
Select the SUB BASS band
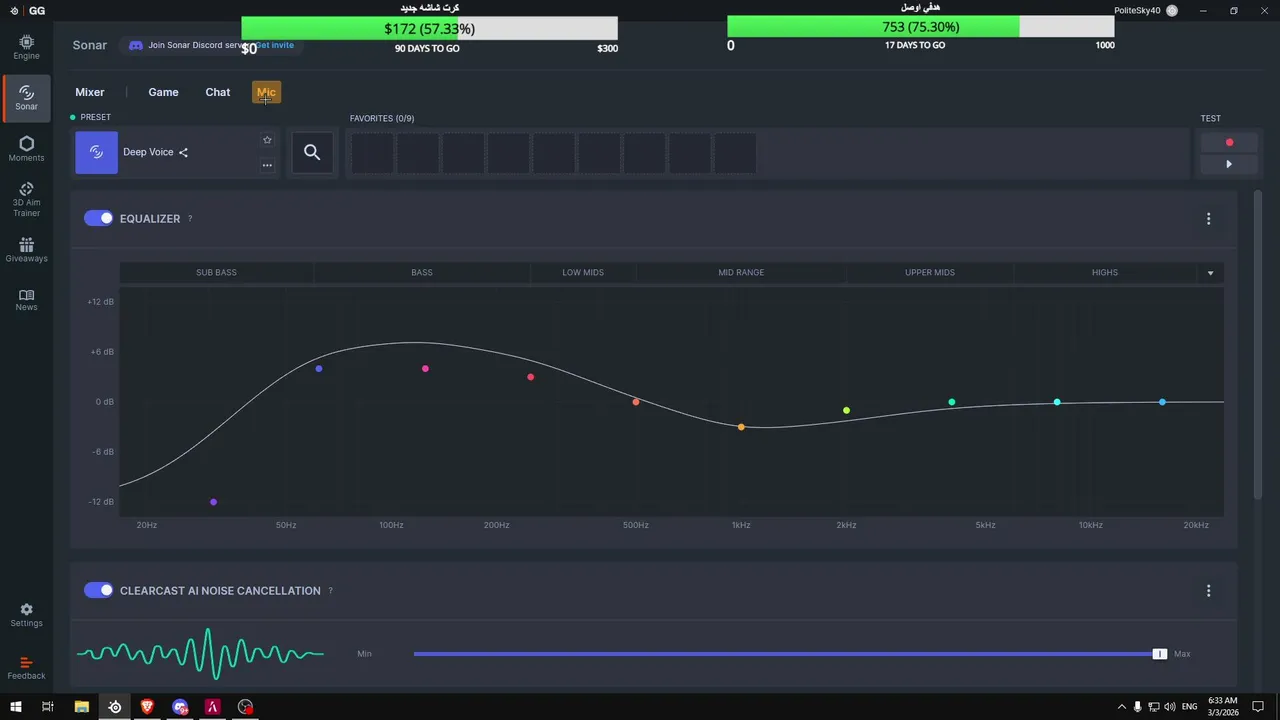coord(217,272)
